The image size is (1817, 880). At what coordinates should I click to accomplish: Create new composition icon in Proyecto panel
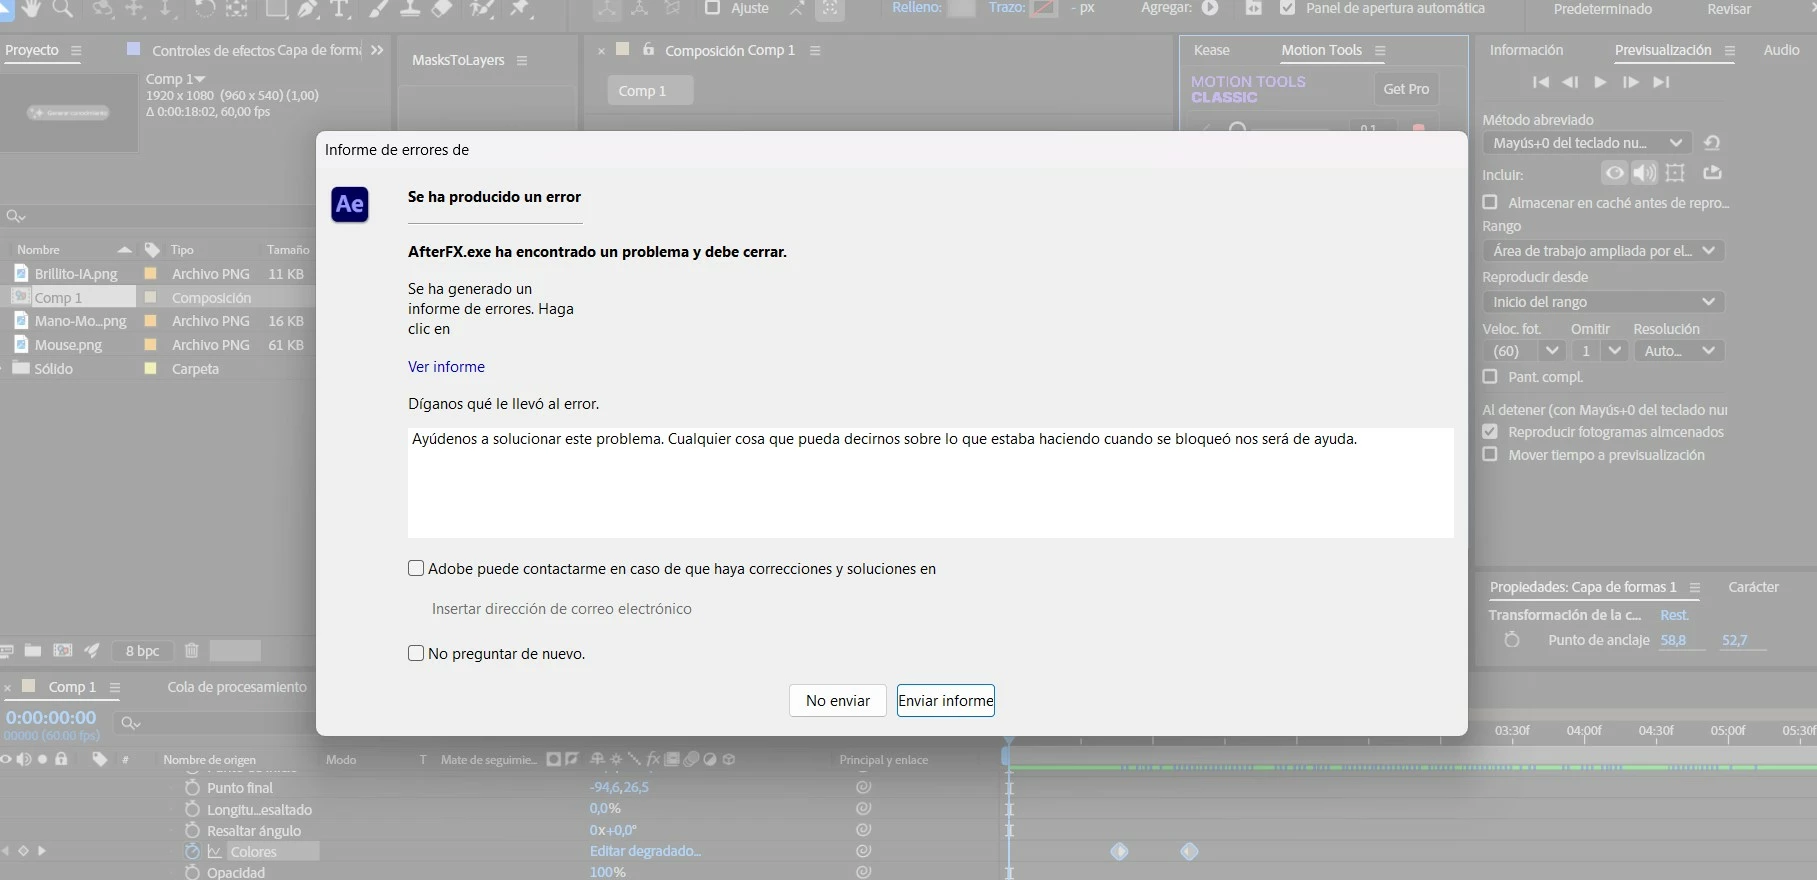(63, 651)
